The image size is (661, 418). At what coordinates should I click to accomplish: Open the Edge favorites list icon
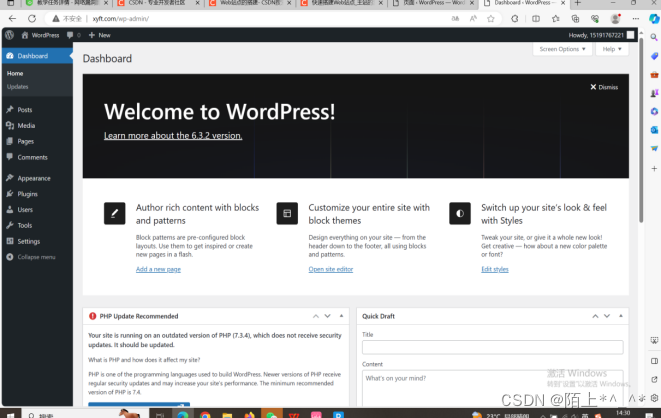click(x=556, y=19)
